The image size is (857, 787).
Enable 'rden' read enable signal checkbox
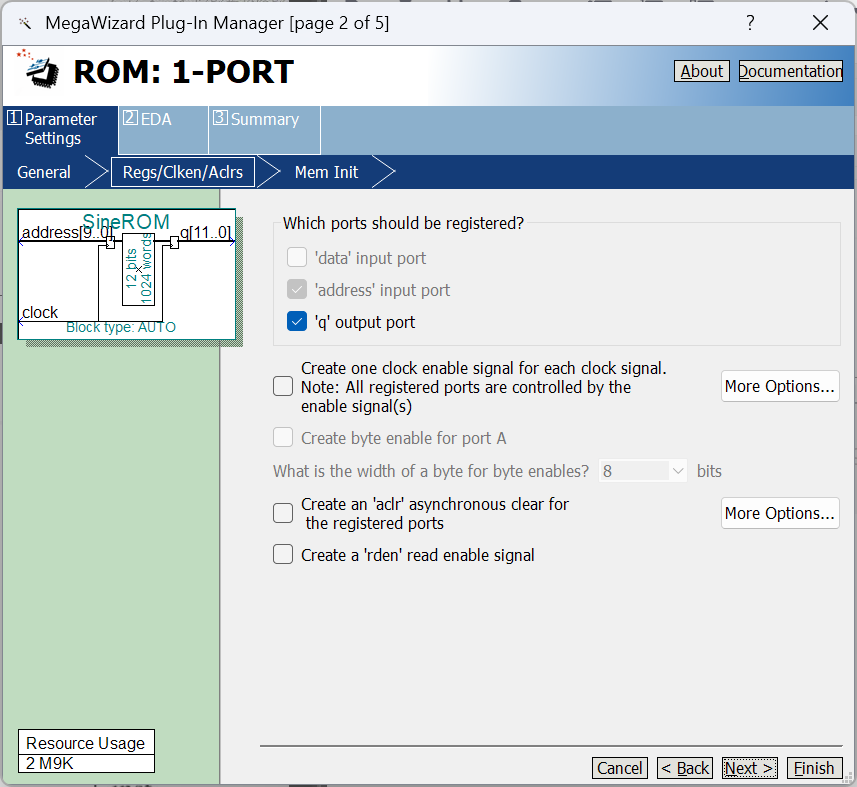(x=283, y=555)
